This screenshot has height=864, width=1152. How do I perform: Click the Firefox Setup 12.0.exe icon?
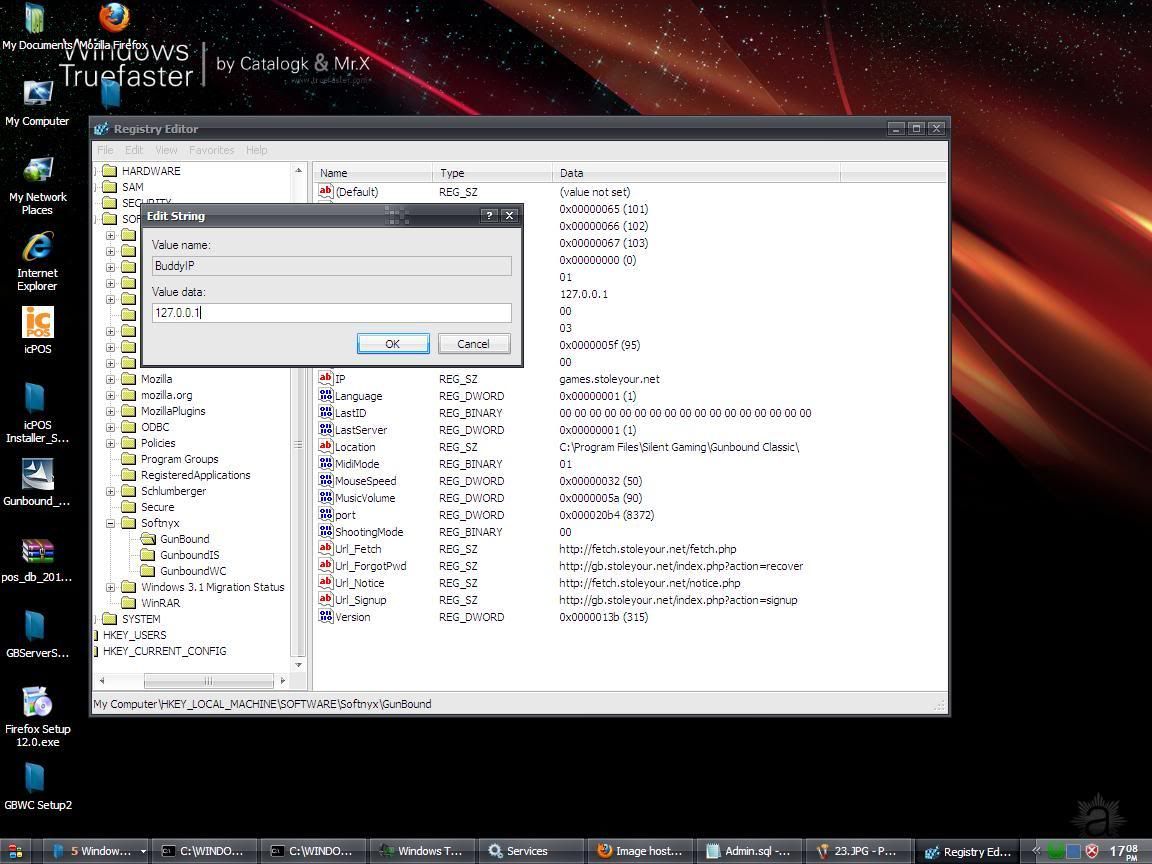coord(37,702)
